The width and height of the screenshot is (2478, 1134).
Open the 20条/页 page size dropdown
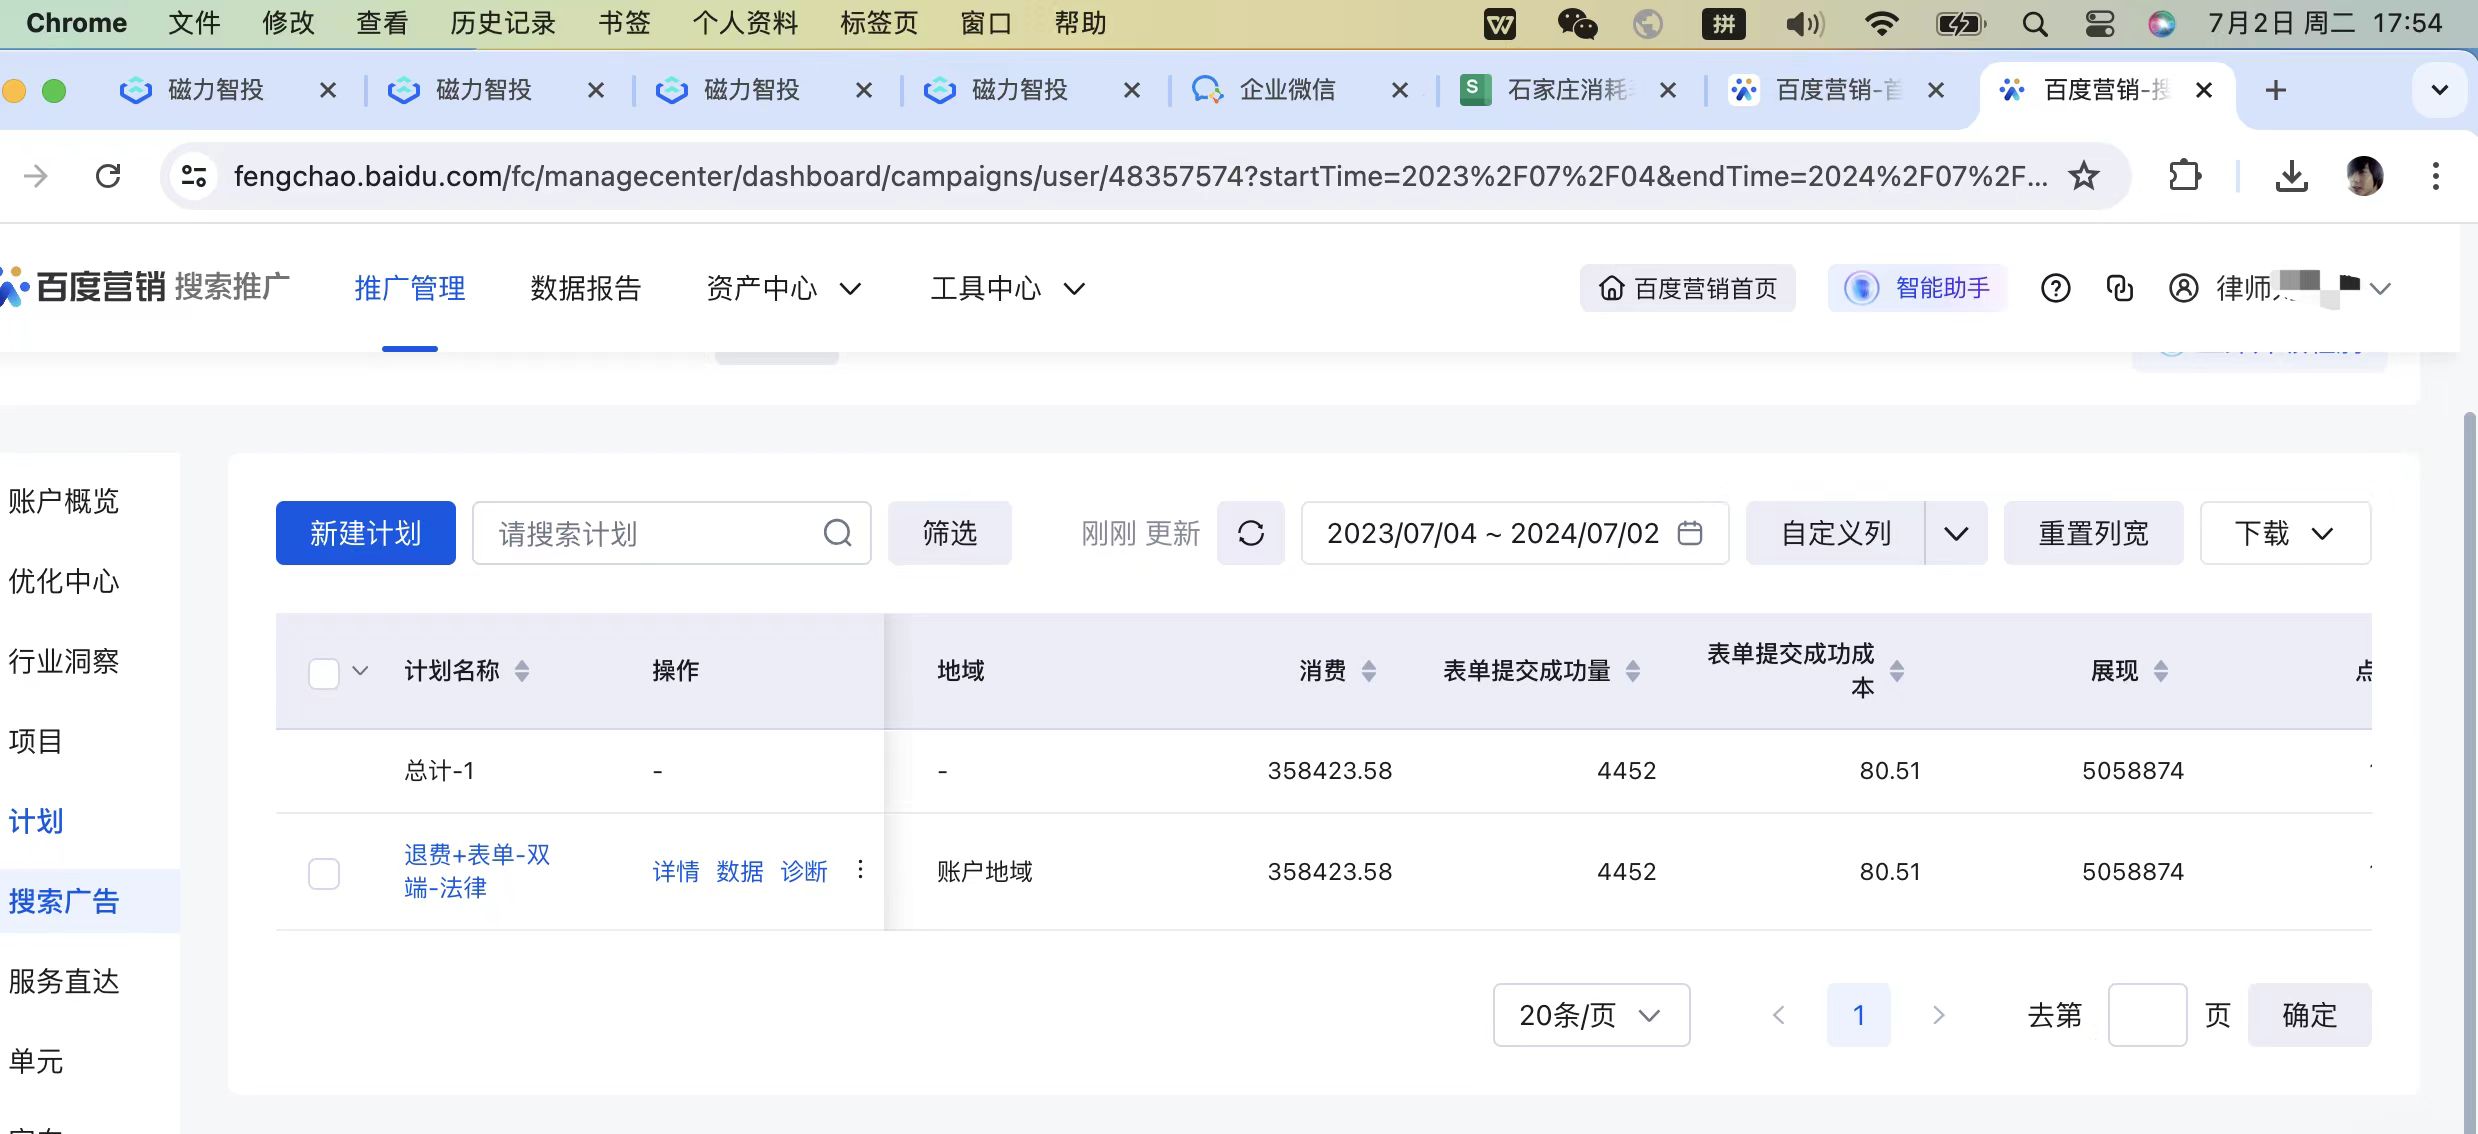point(1590,1015)
